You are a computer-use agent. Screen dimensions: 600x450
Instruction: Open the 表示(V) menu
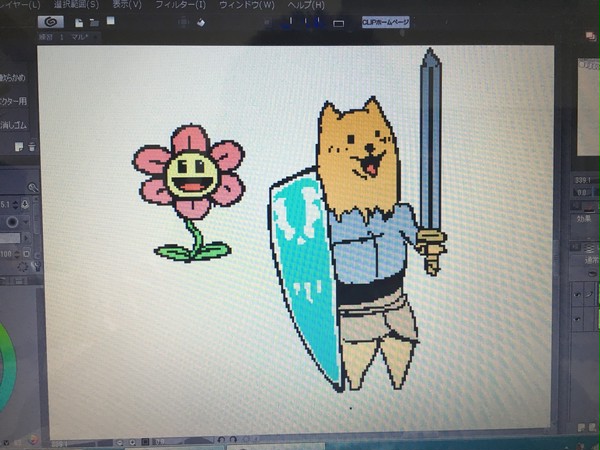[x=127, y=5]
